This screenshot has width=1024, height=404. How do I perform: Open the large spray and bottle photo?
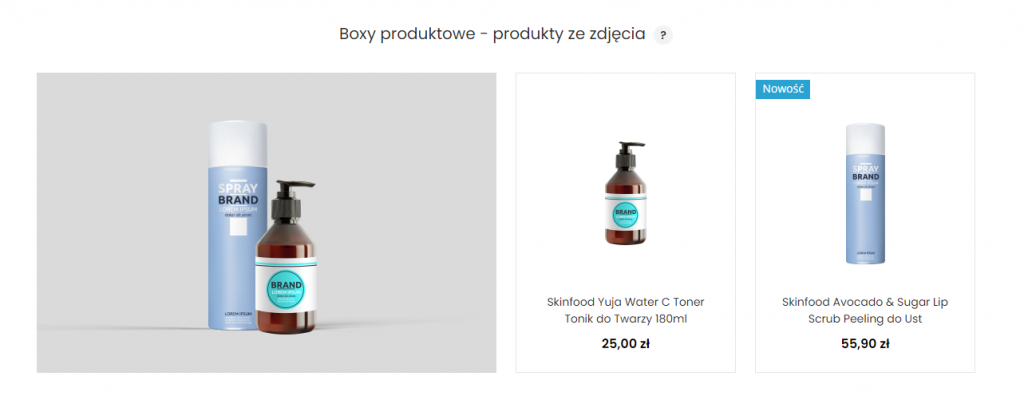(266, 223)
